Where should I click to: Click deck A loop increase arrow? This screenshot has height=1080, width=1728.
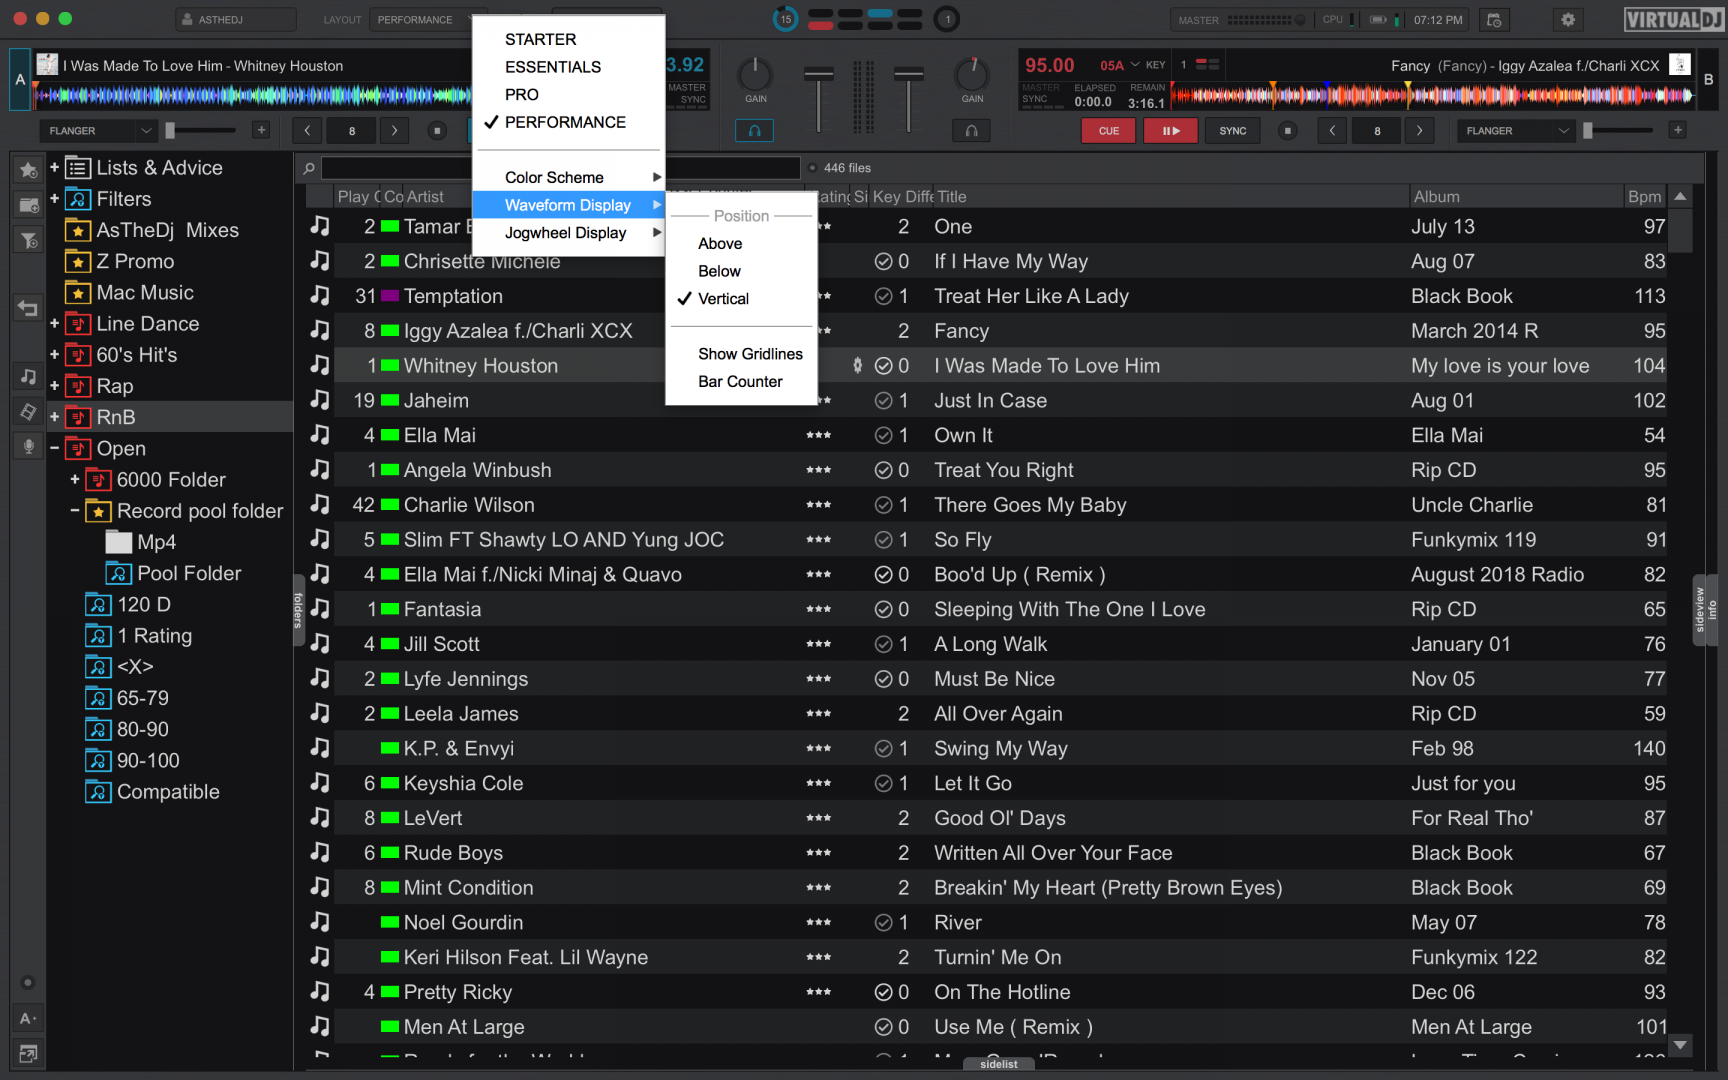click(395, 131)
